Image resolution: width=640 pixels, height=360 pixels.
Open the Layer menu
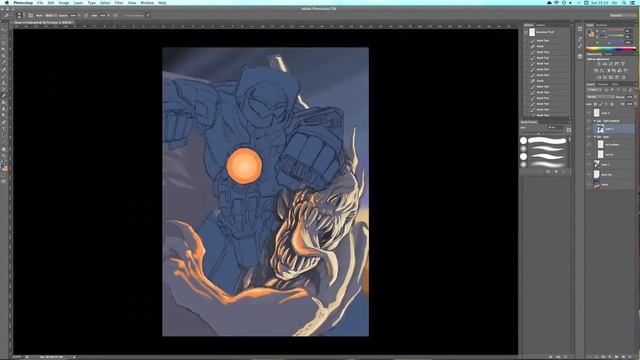78,2
